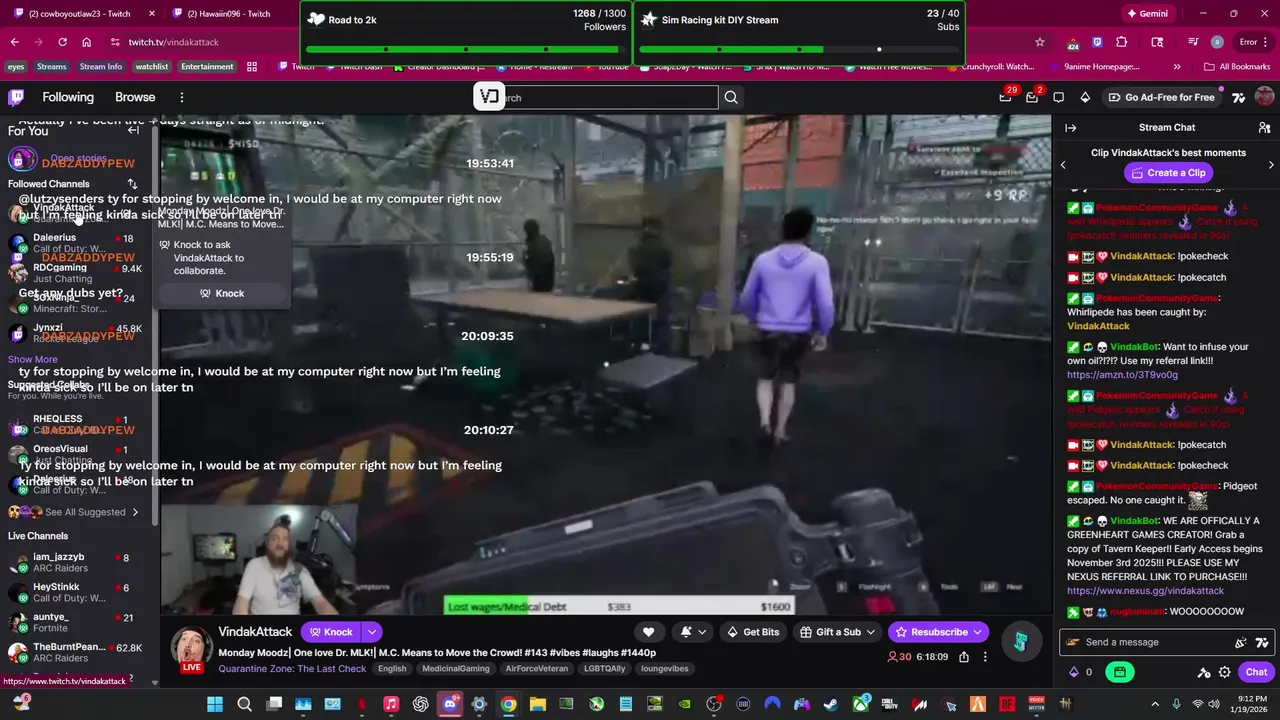Click Show More in followed channels

pos(33,359)
